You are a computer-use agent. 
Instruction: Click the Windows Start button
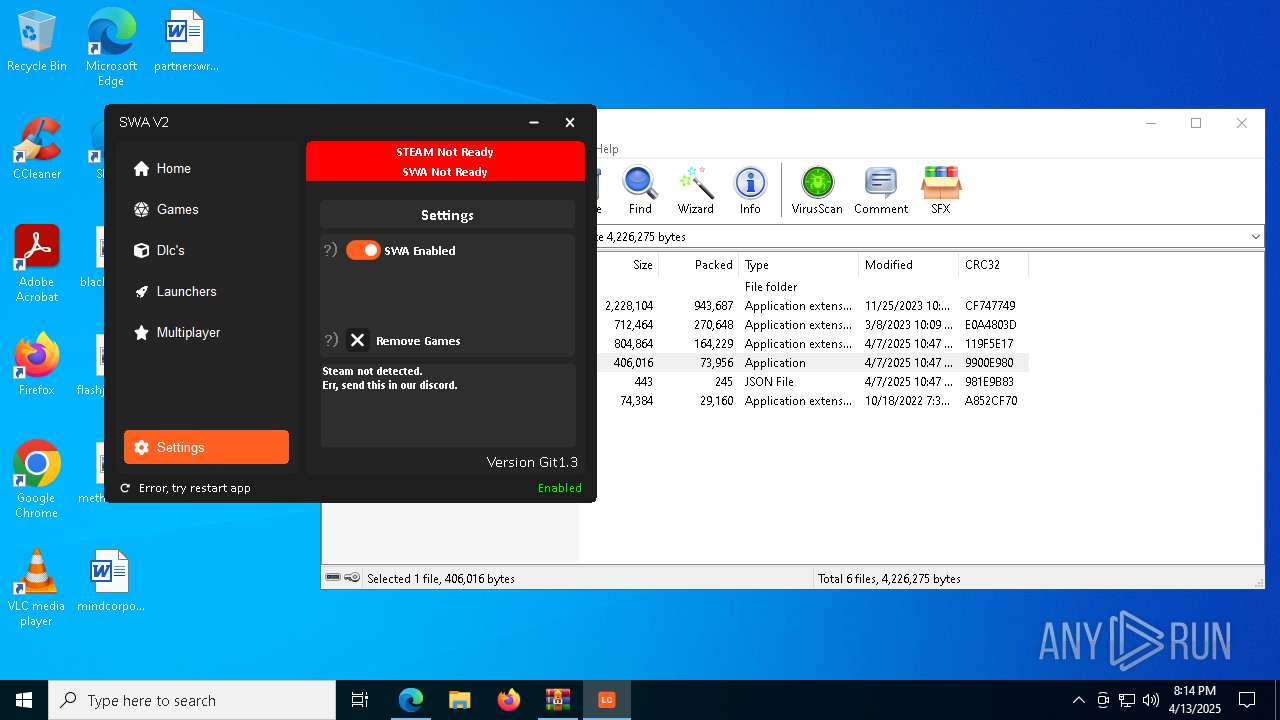(x=24, y=700)
